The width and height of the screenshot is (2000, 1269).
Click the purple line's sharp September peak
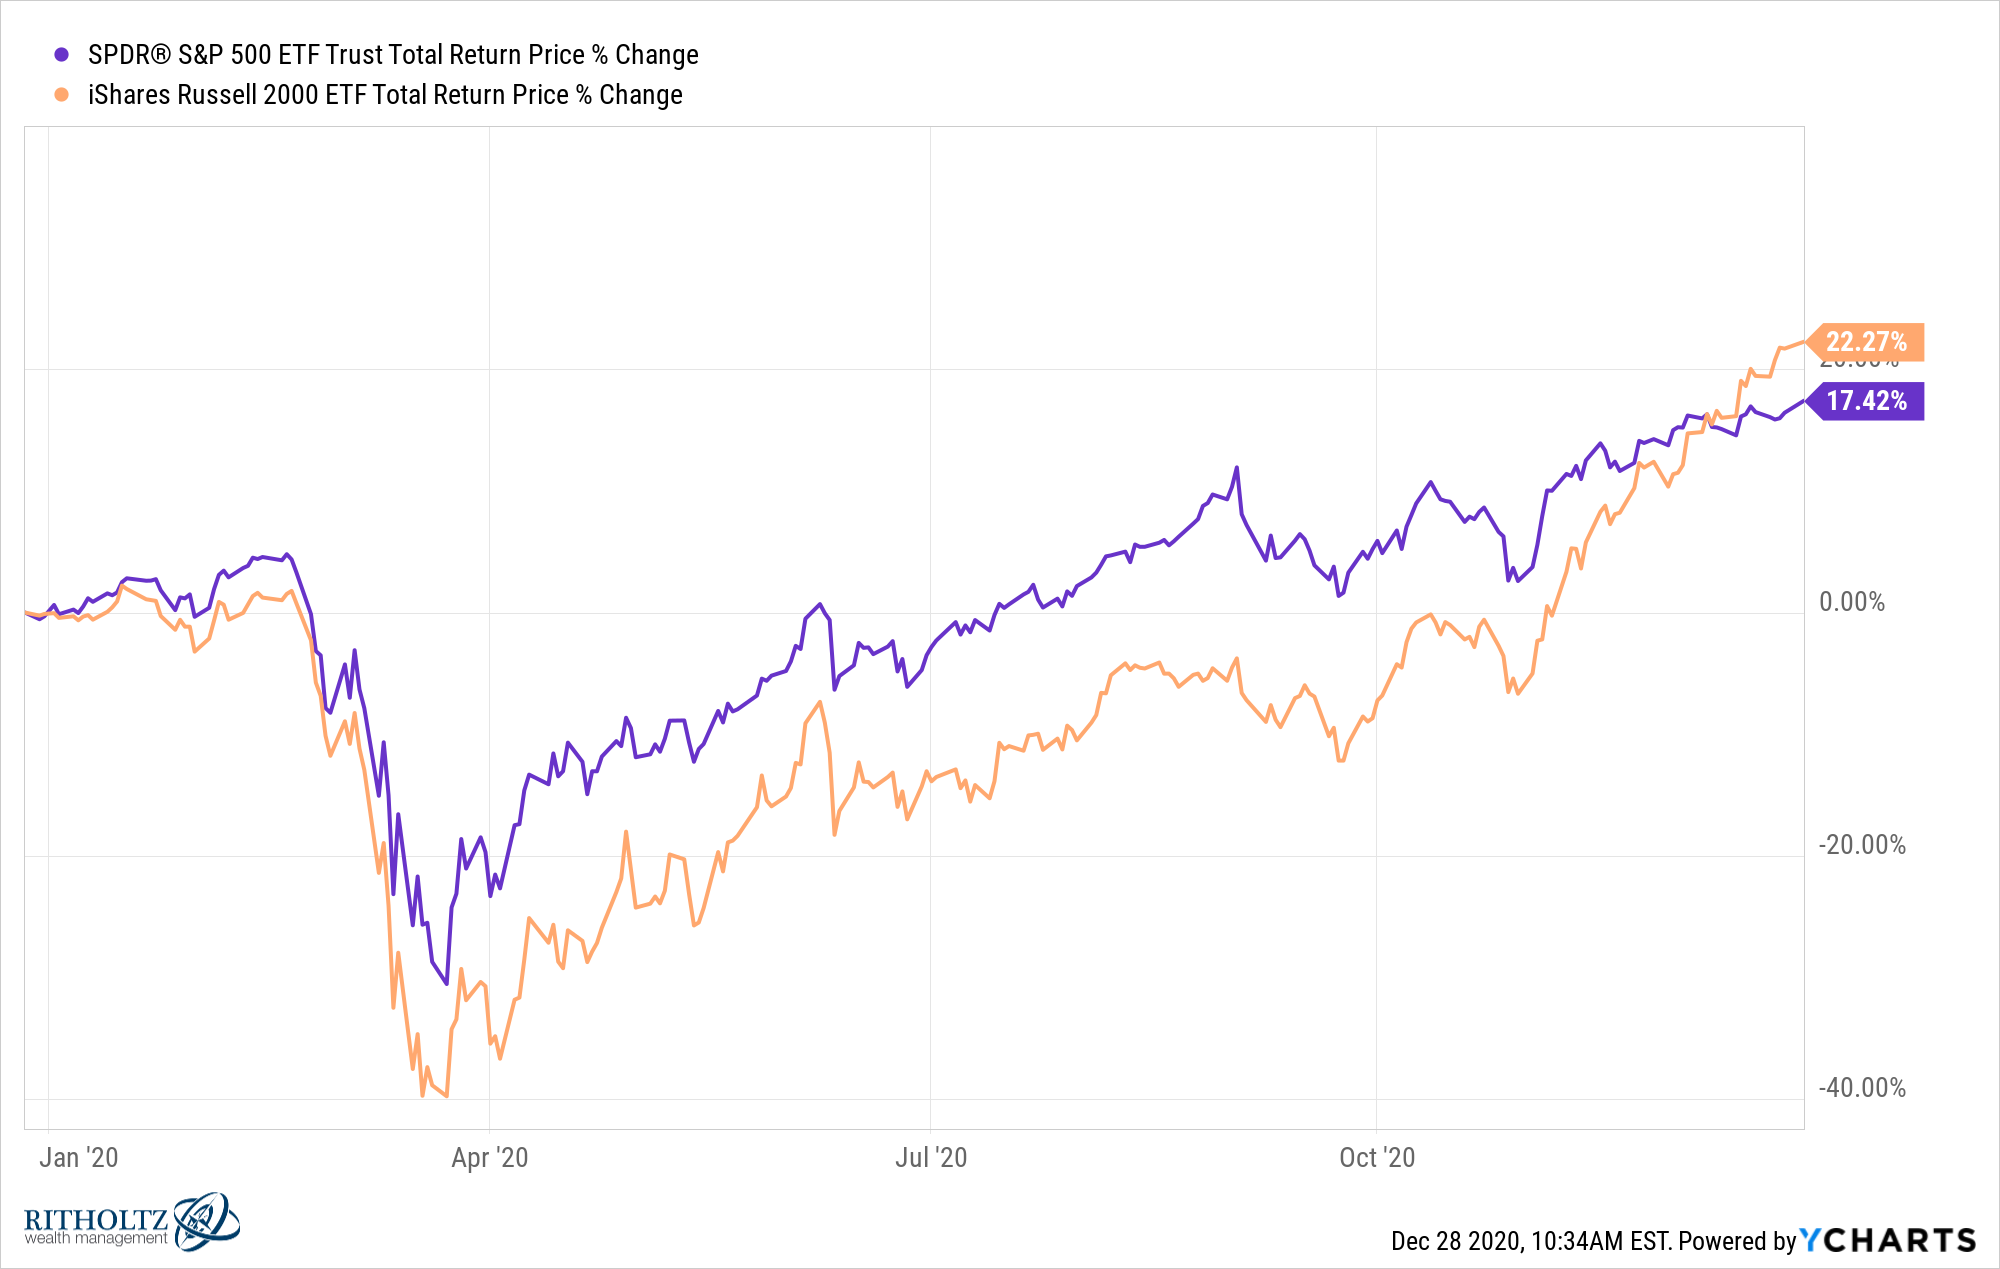(1237, 467)
